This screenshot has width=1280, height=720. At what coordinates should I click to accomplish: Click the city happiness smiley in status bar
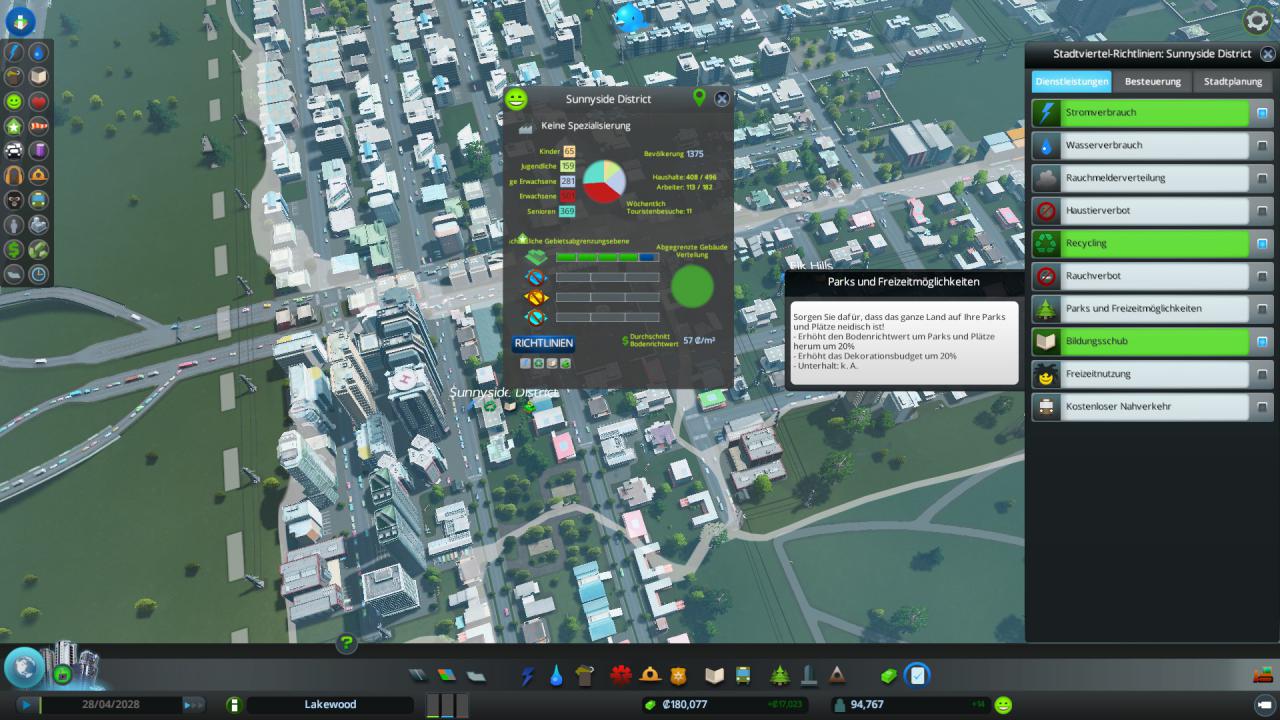tap(1002, 704)
